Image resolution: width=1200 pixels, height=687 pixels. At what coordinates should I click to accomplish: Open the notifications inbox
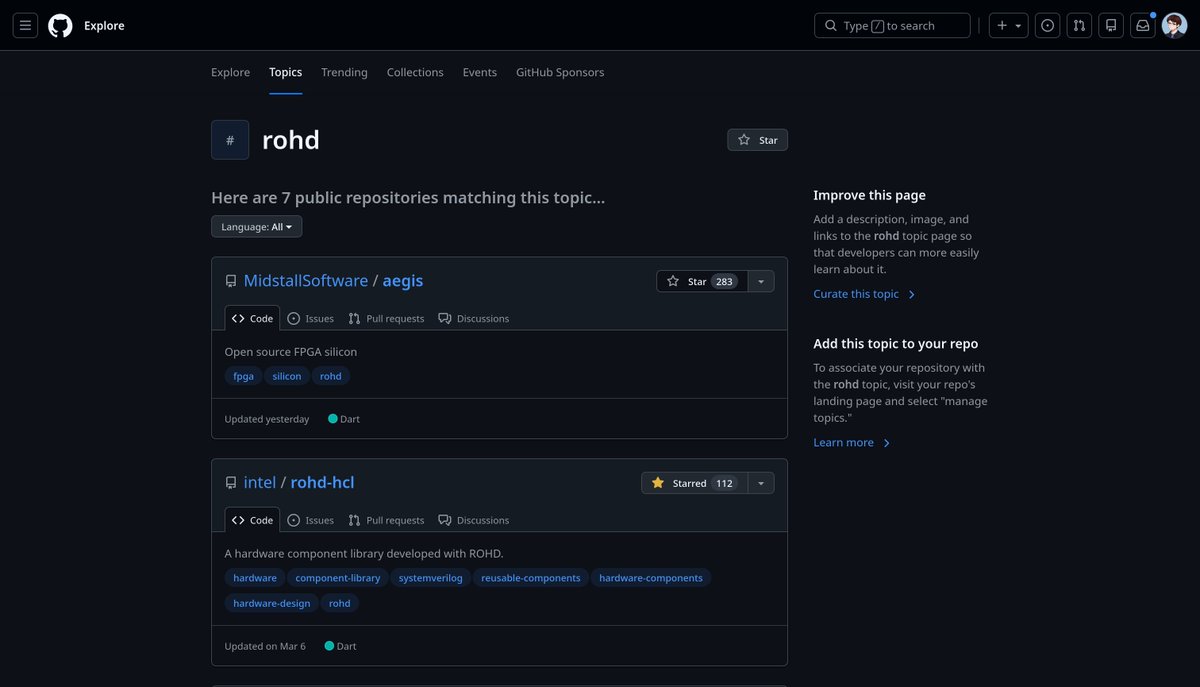click(1143, 26)
